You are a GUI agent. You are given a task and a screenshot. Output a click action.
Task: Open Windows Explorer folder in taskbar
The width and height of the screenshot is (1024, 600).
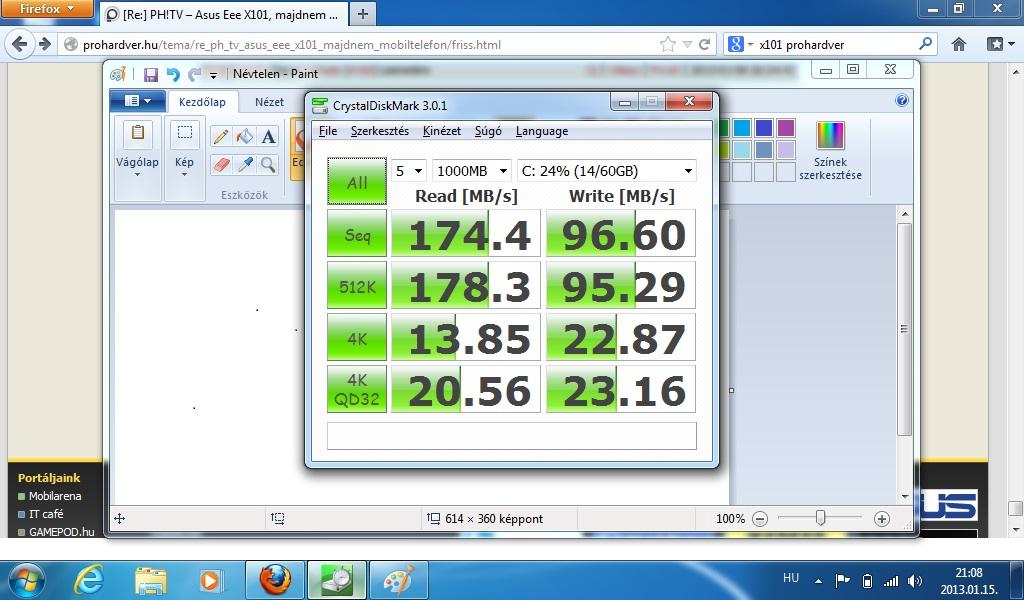[x=151, y=580]
